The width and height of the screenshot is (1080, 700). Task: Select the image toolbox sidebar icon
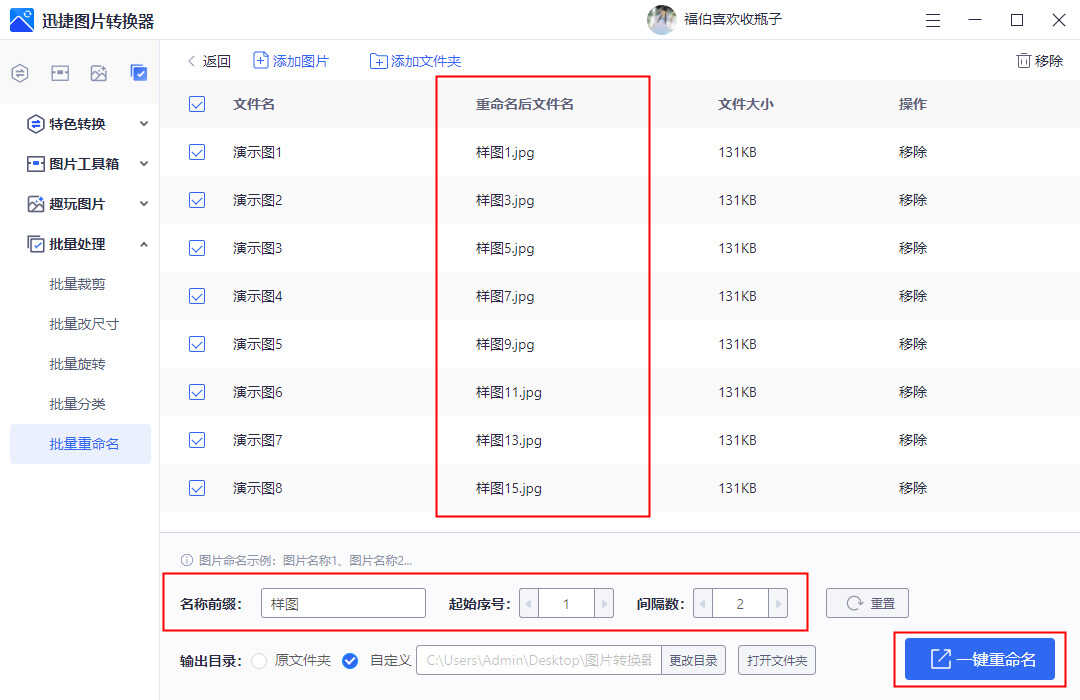[60, 73]
